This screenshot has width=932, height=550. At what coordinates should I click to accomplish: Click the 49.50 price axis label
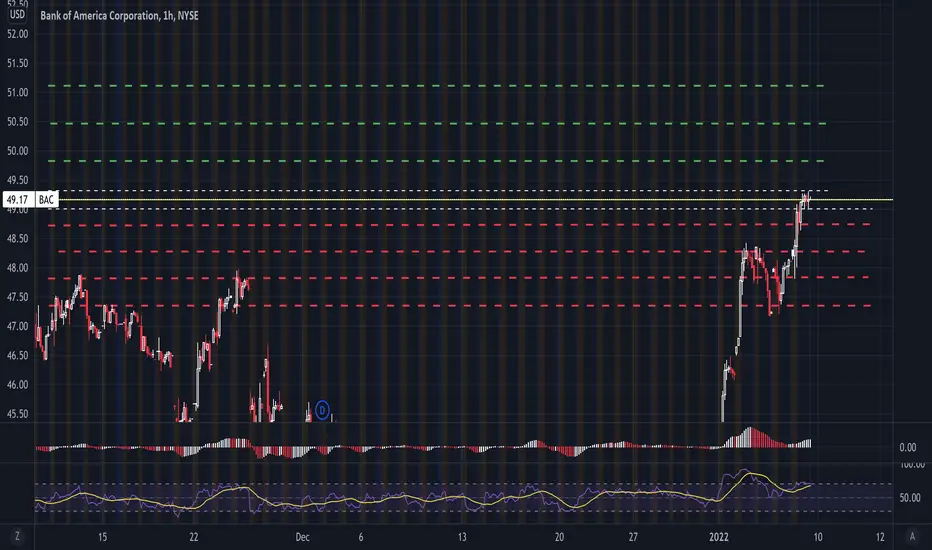17,180
